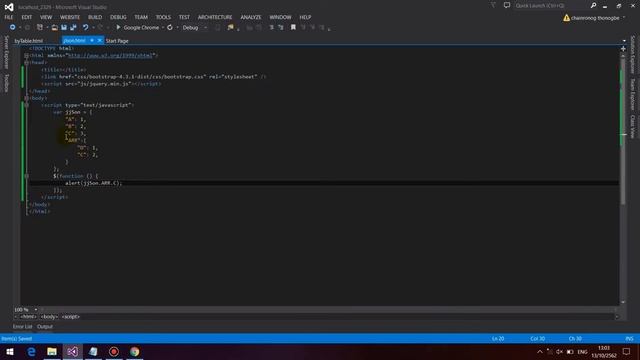Open the Toolbox side panel

6,83
